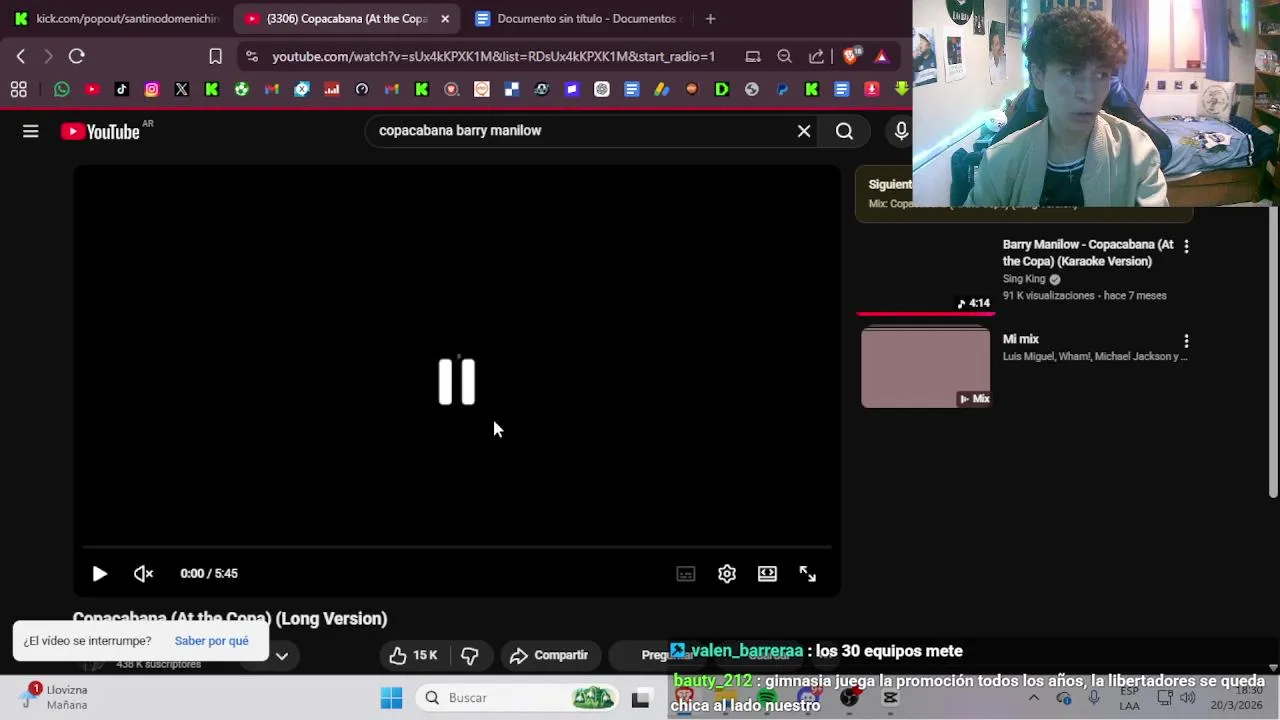
Task: Start voice search with the microphone icon
Action: tap(901, 131)
